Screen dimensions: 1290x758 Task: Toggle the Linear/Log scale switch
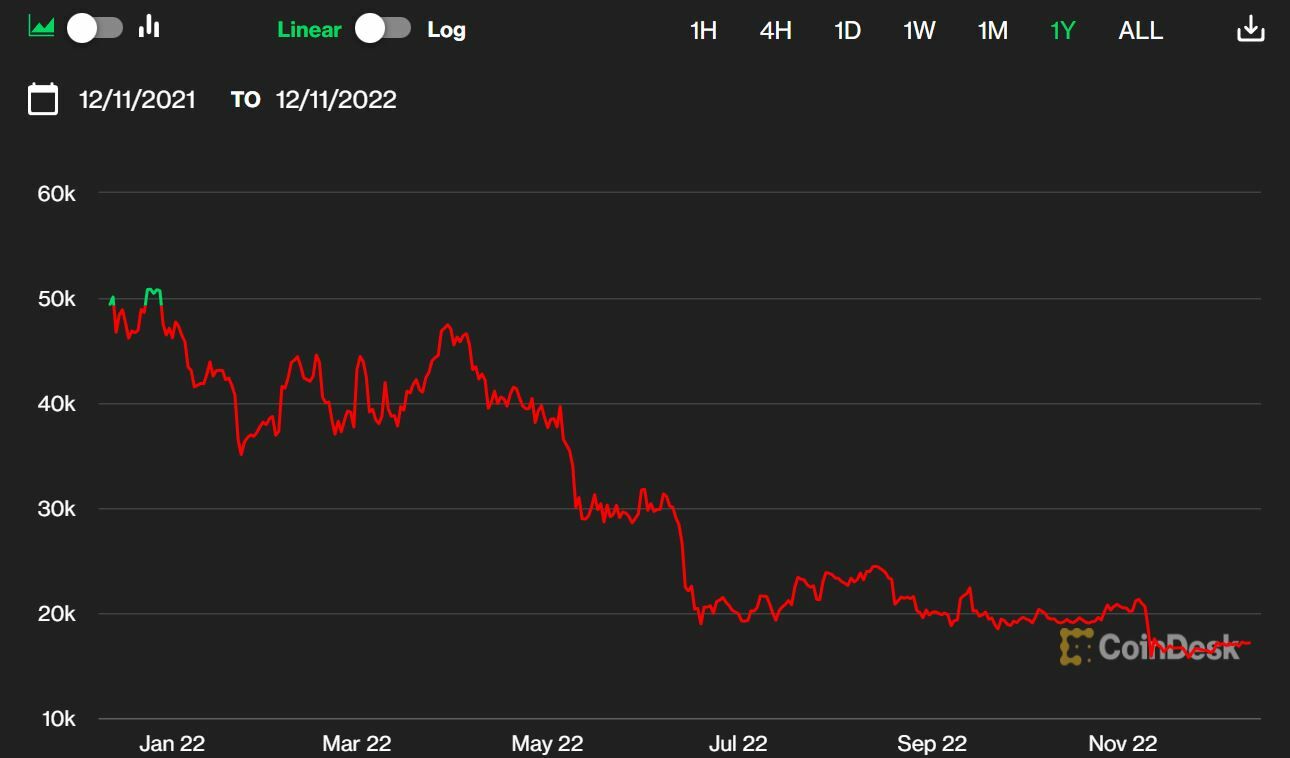click(x=383, y=28)
